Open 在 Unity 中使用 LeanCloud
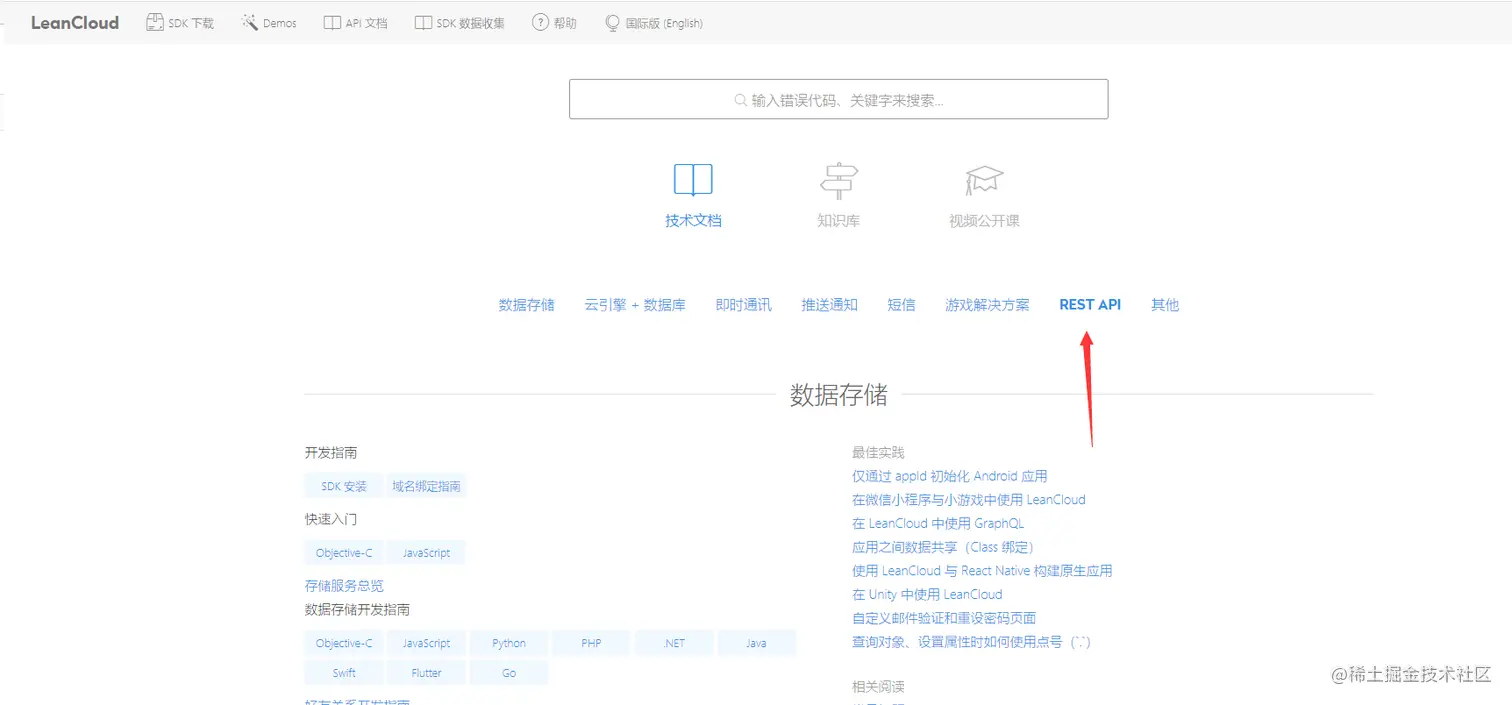The image size is (1512, 705). (x=927, y=594)
